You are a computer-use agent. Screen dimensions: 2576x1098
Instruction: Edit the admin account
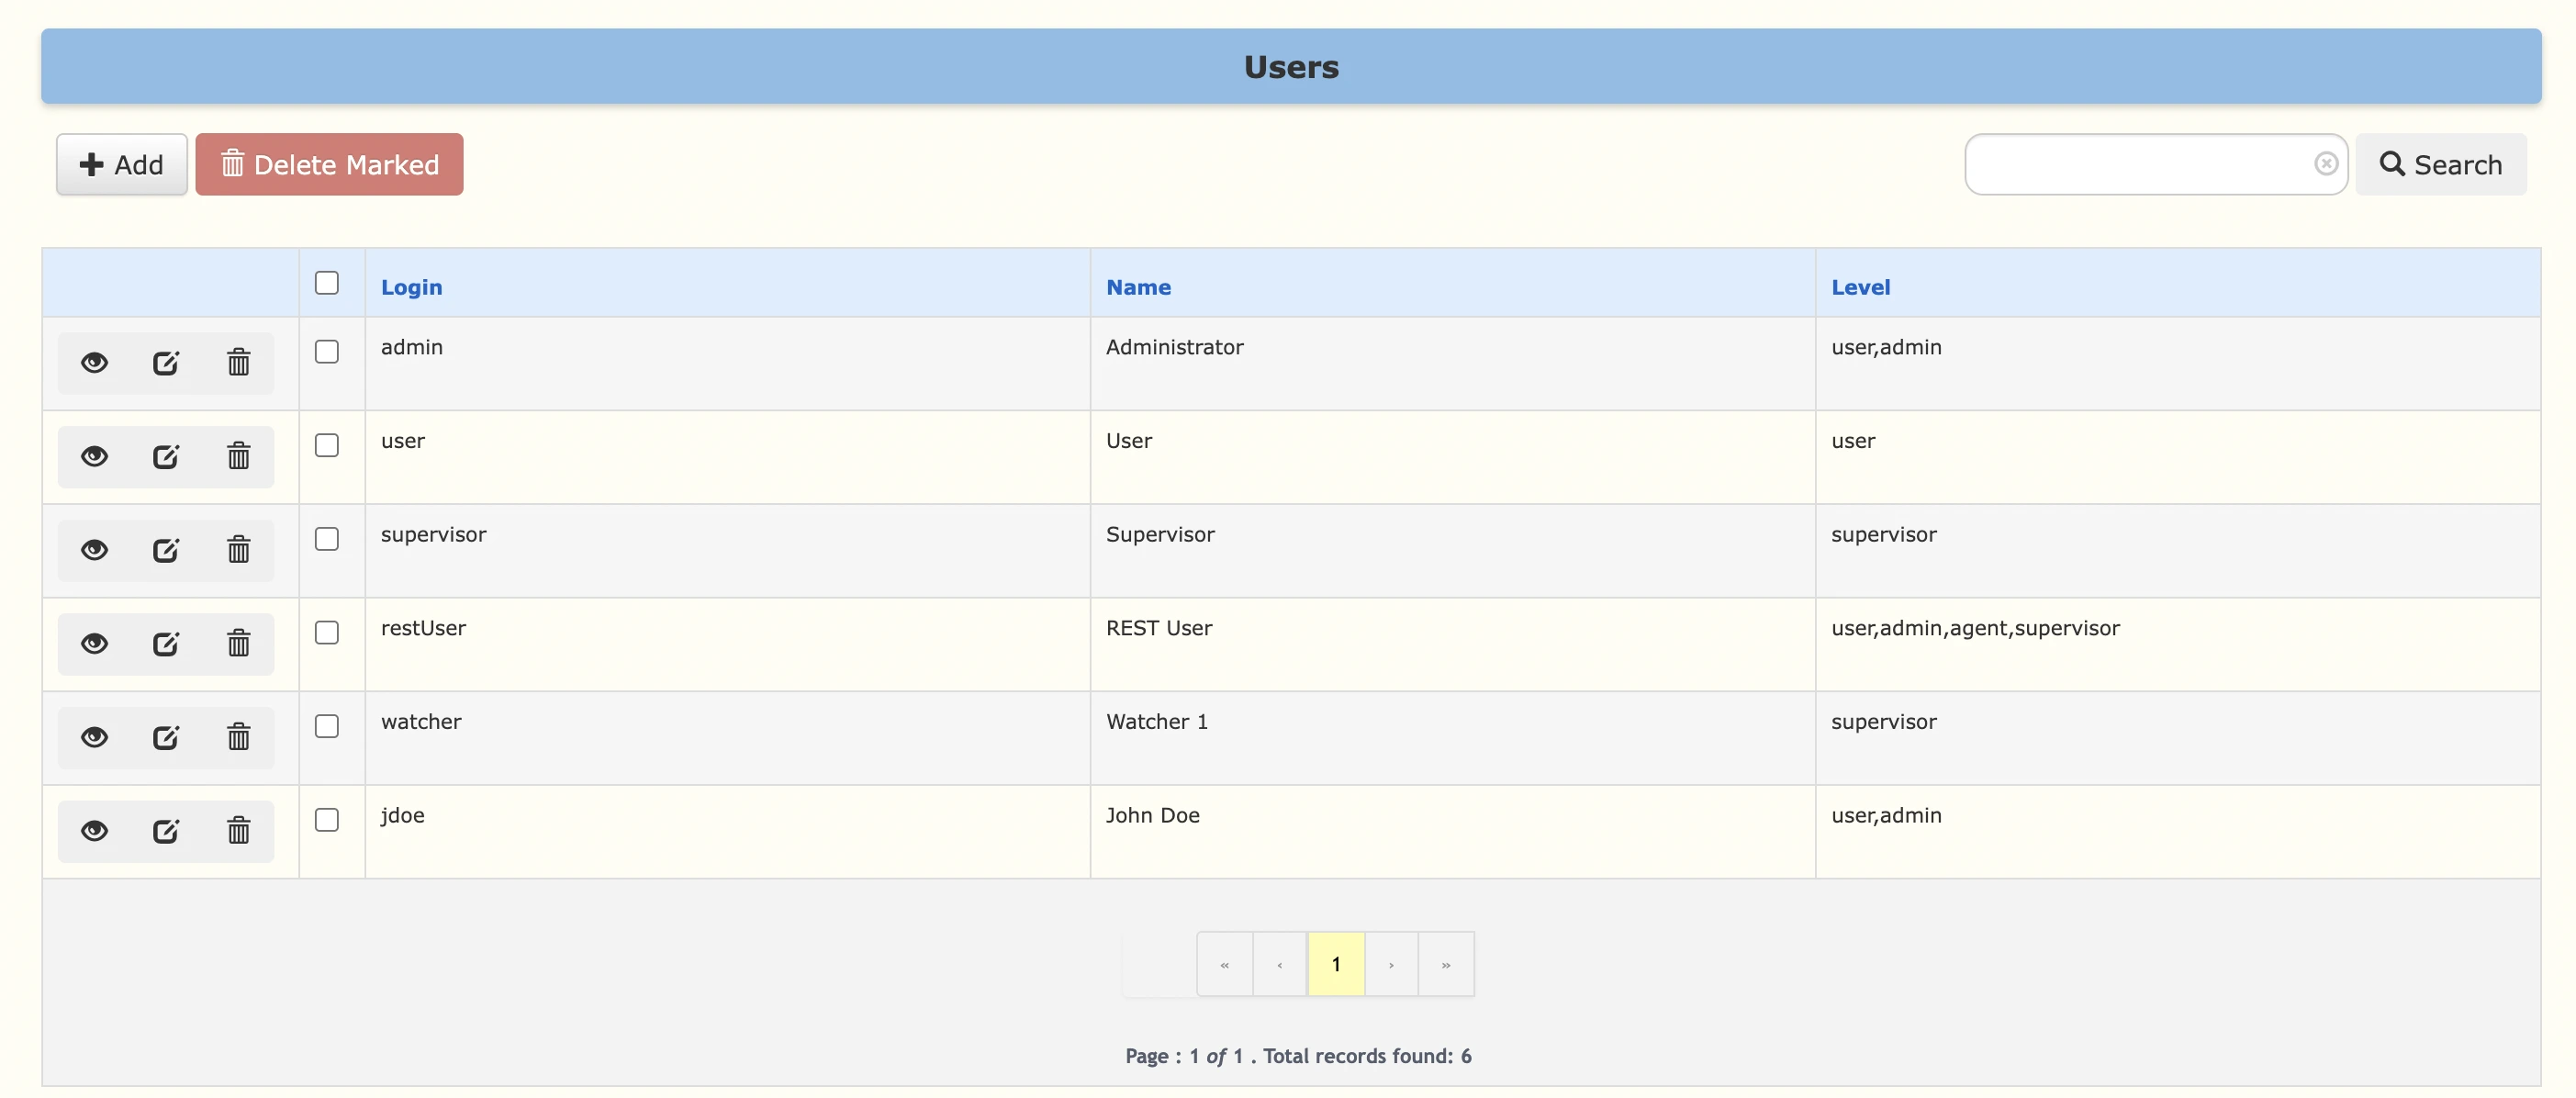(166, 363)
